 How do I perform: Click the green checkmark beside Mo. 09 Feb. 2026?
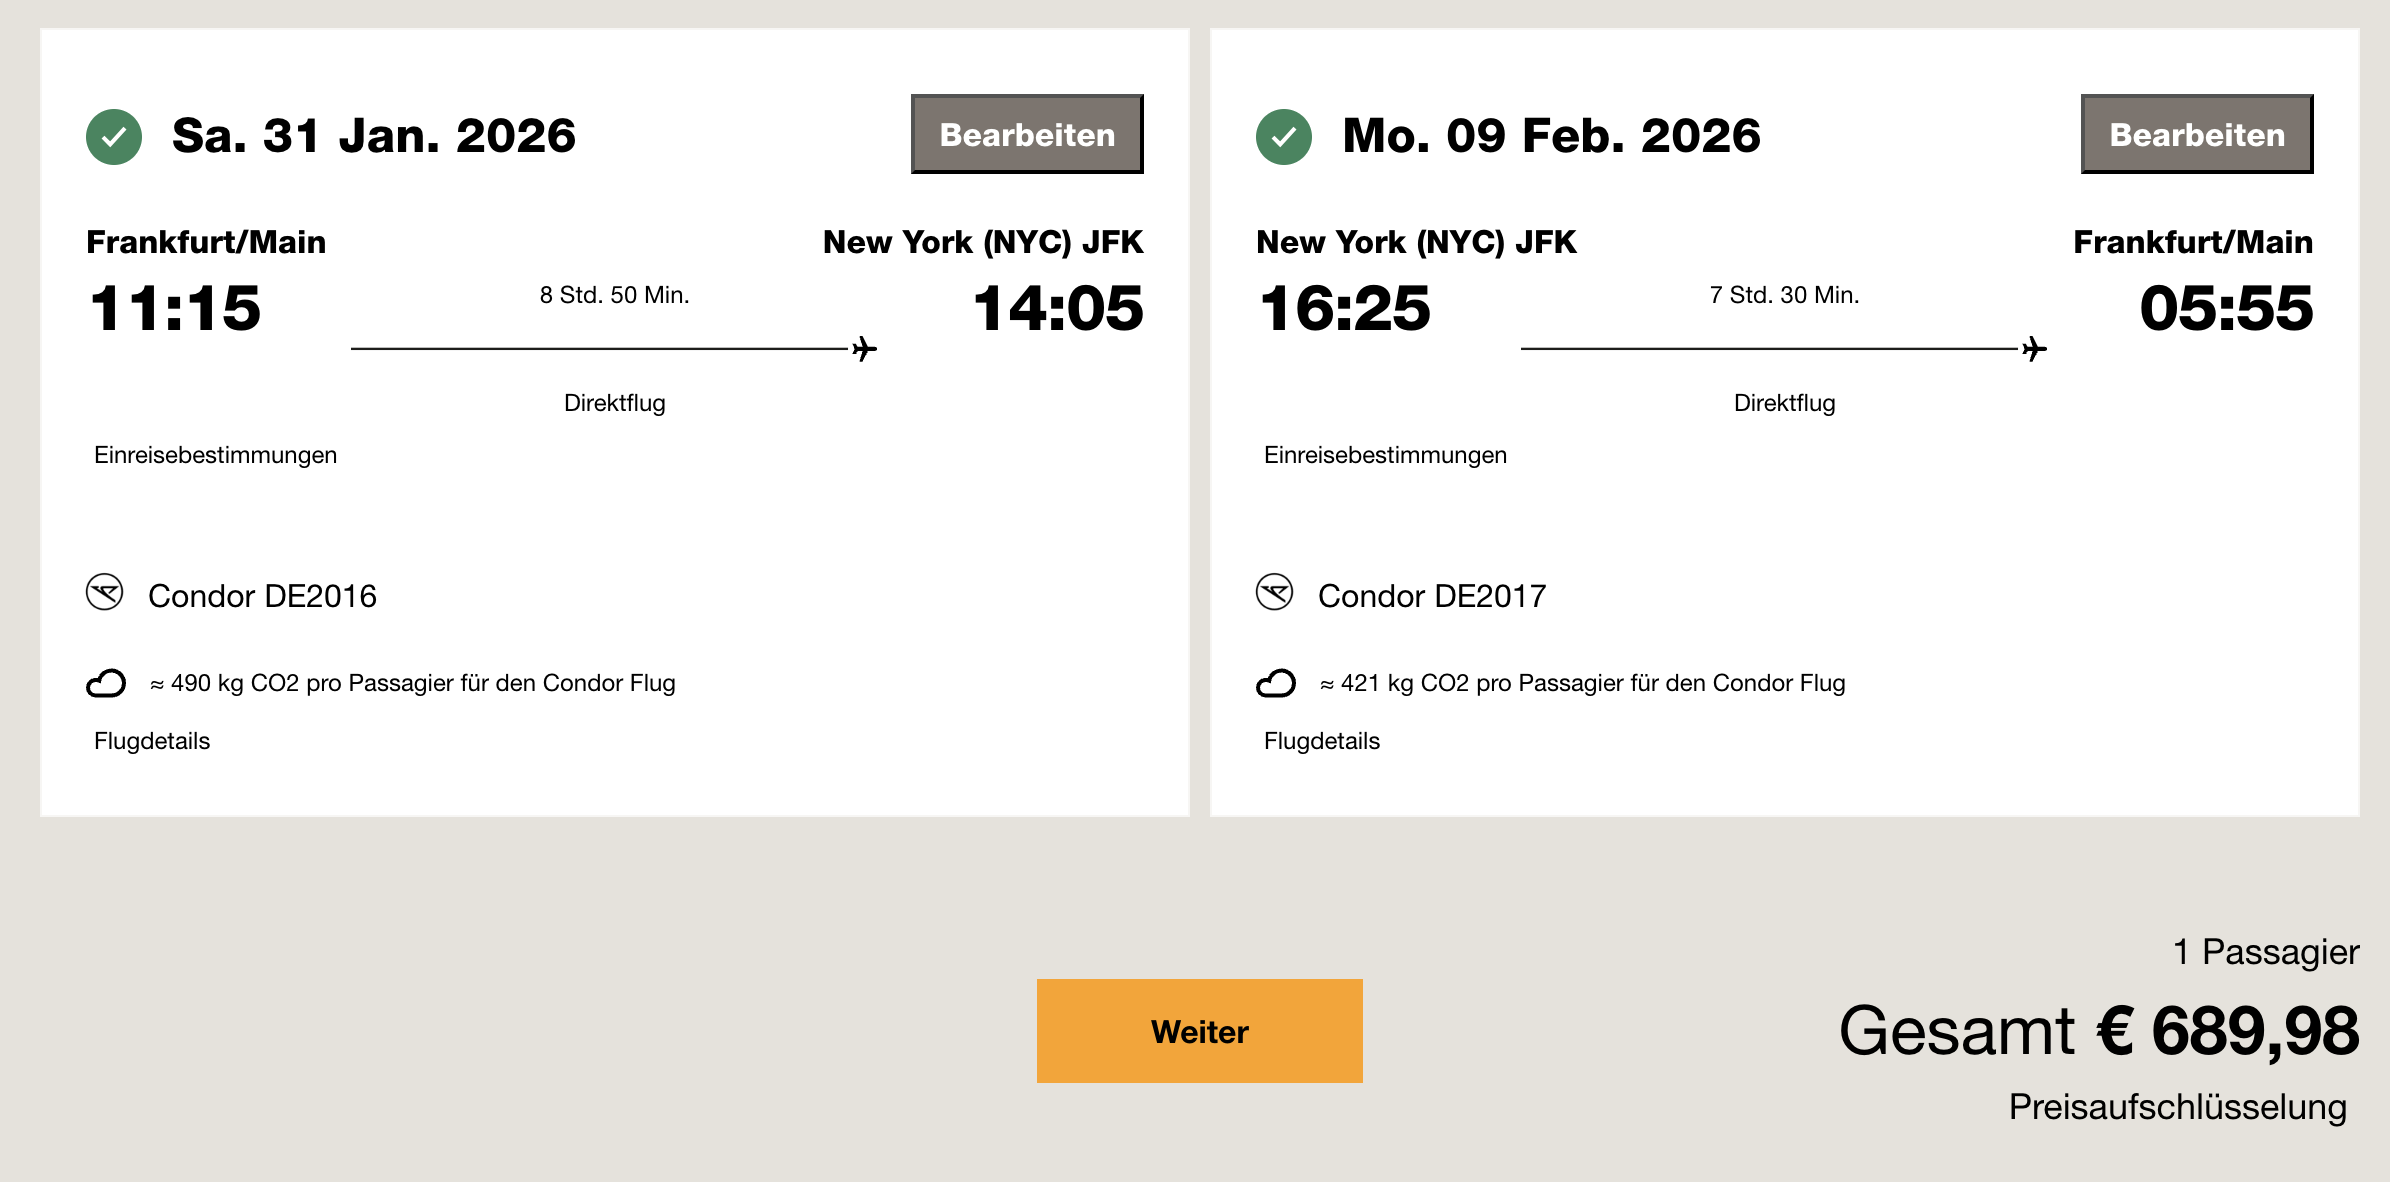click(x=1284, y=137)
